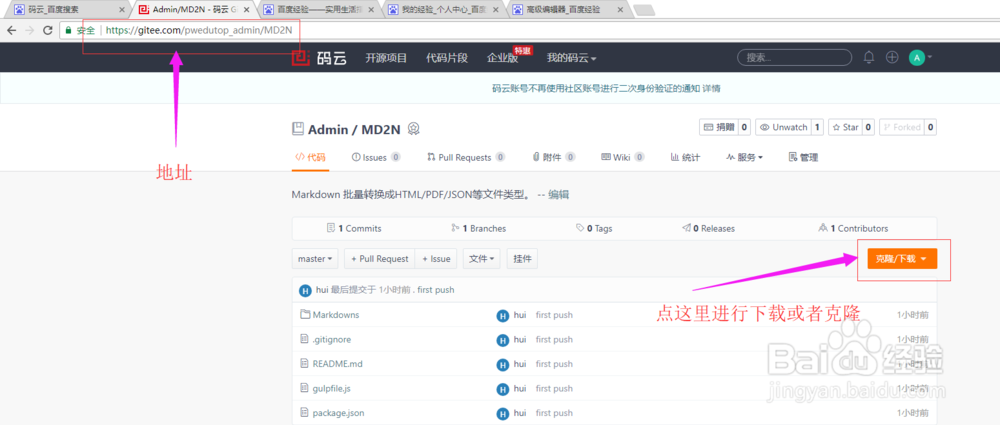The image size is (1000, 425).
Task: Open the 附件 attachments tab
Action: (x=553, y=157)
